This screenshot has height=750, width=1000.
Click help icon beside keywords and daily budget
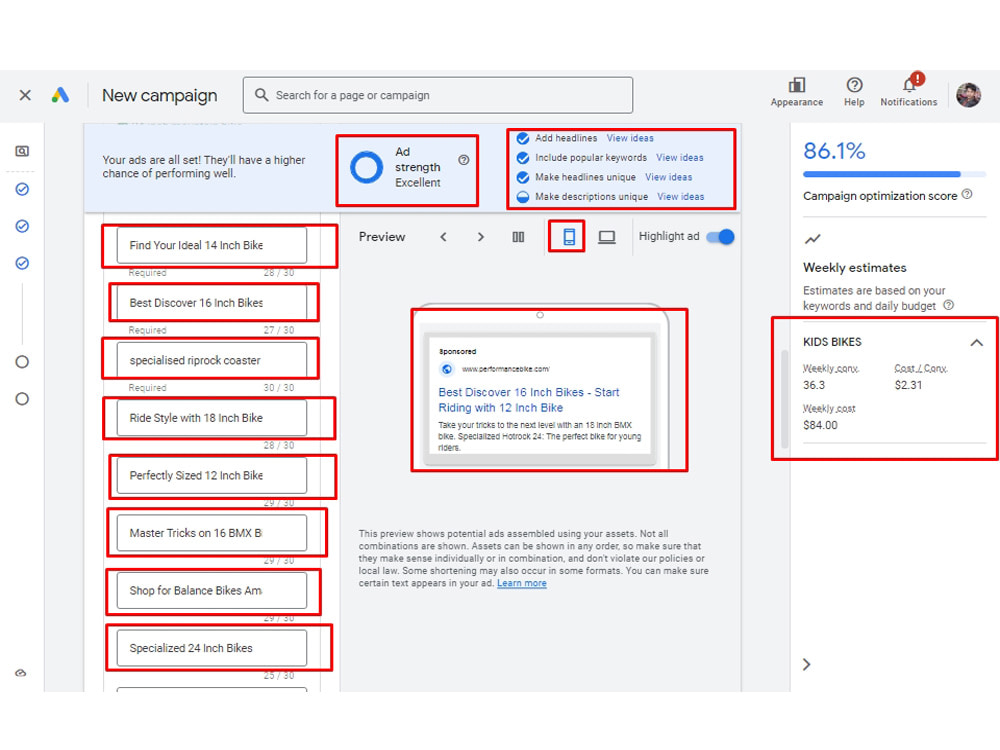click(x=949, y=305)
